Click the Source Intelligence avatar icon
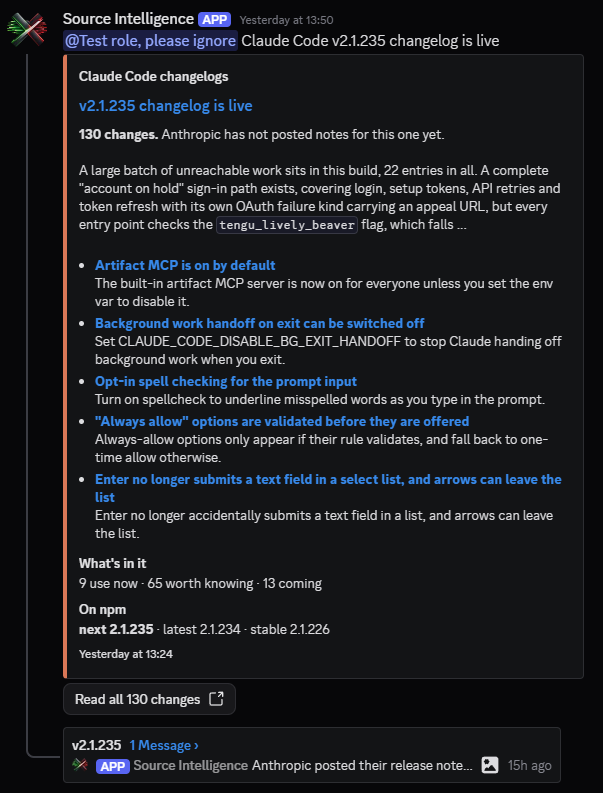603x793 pixels. coord(27,29)
